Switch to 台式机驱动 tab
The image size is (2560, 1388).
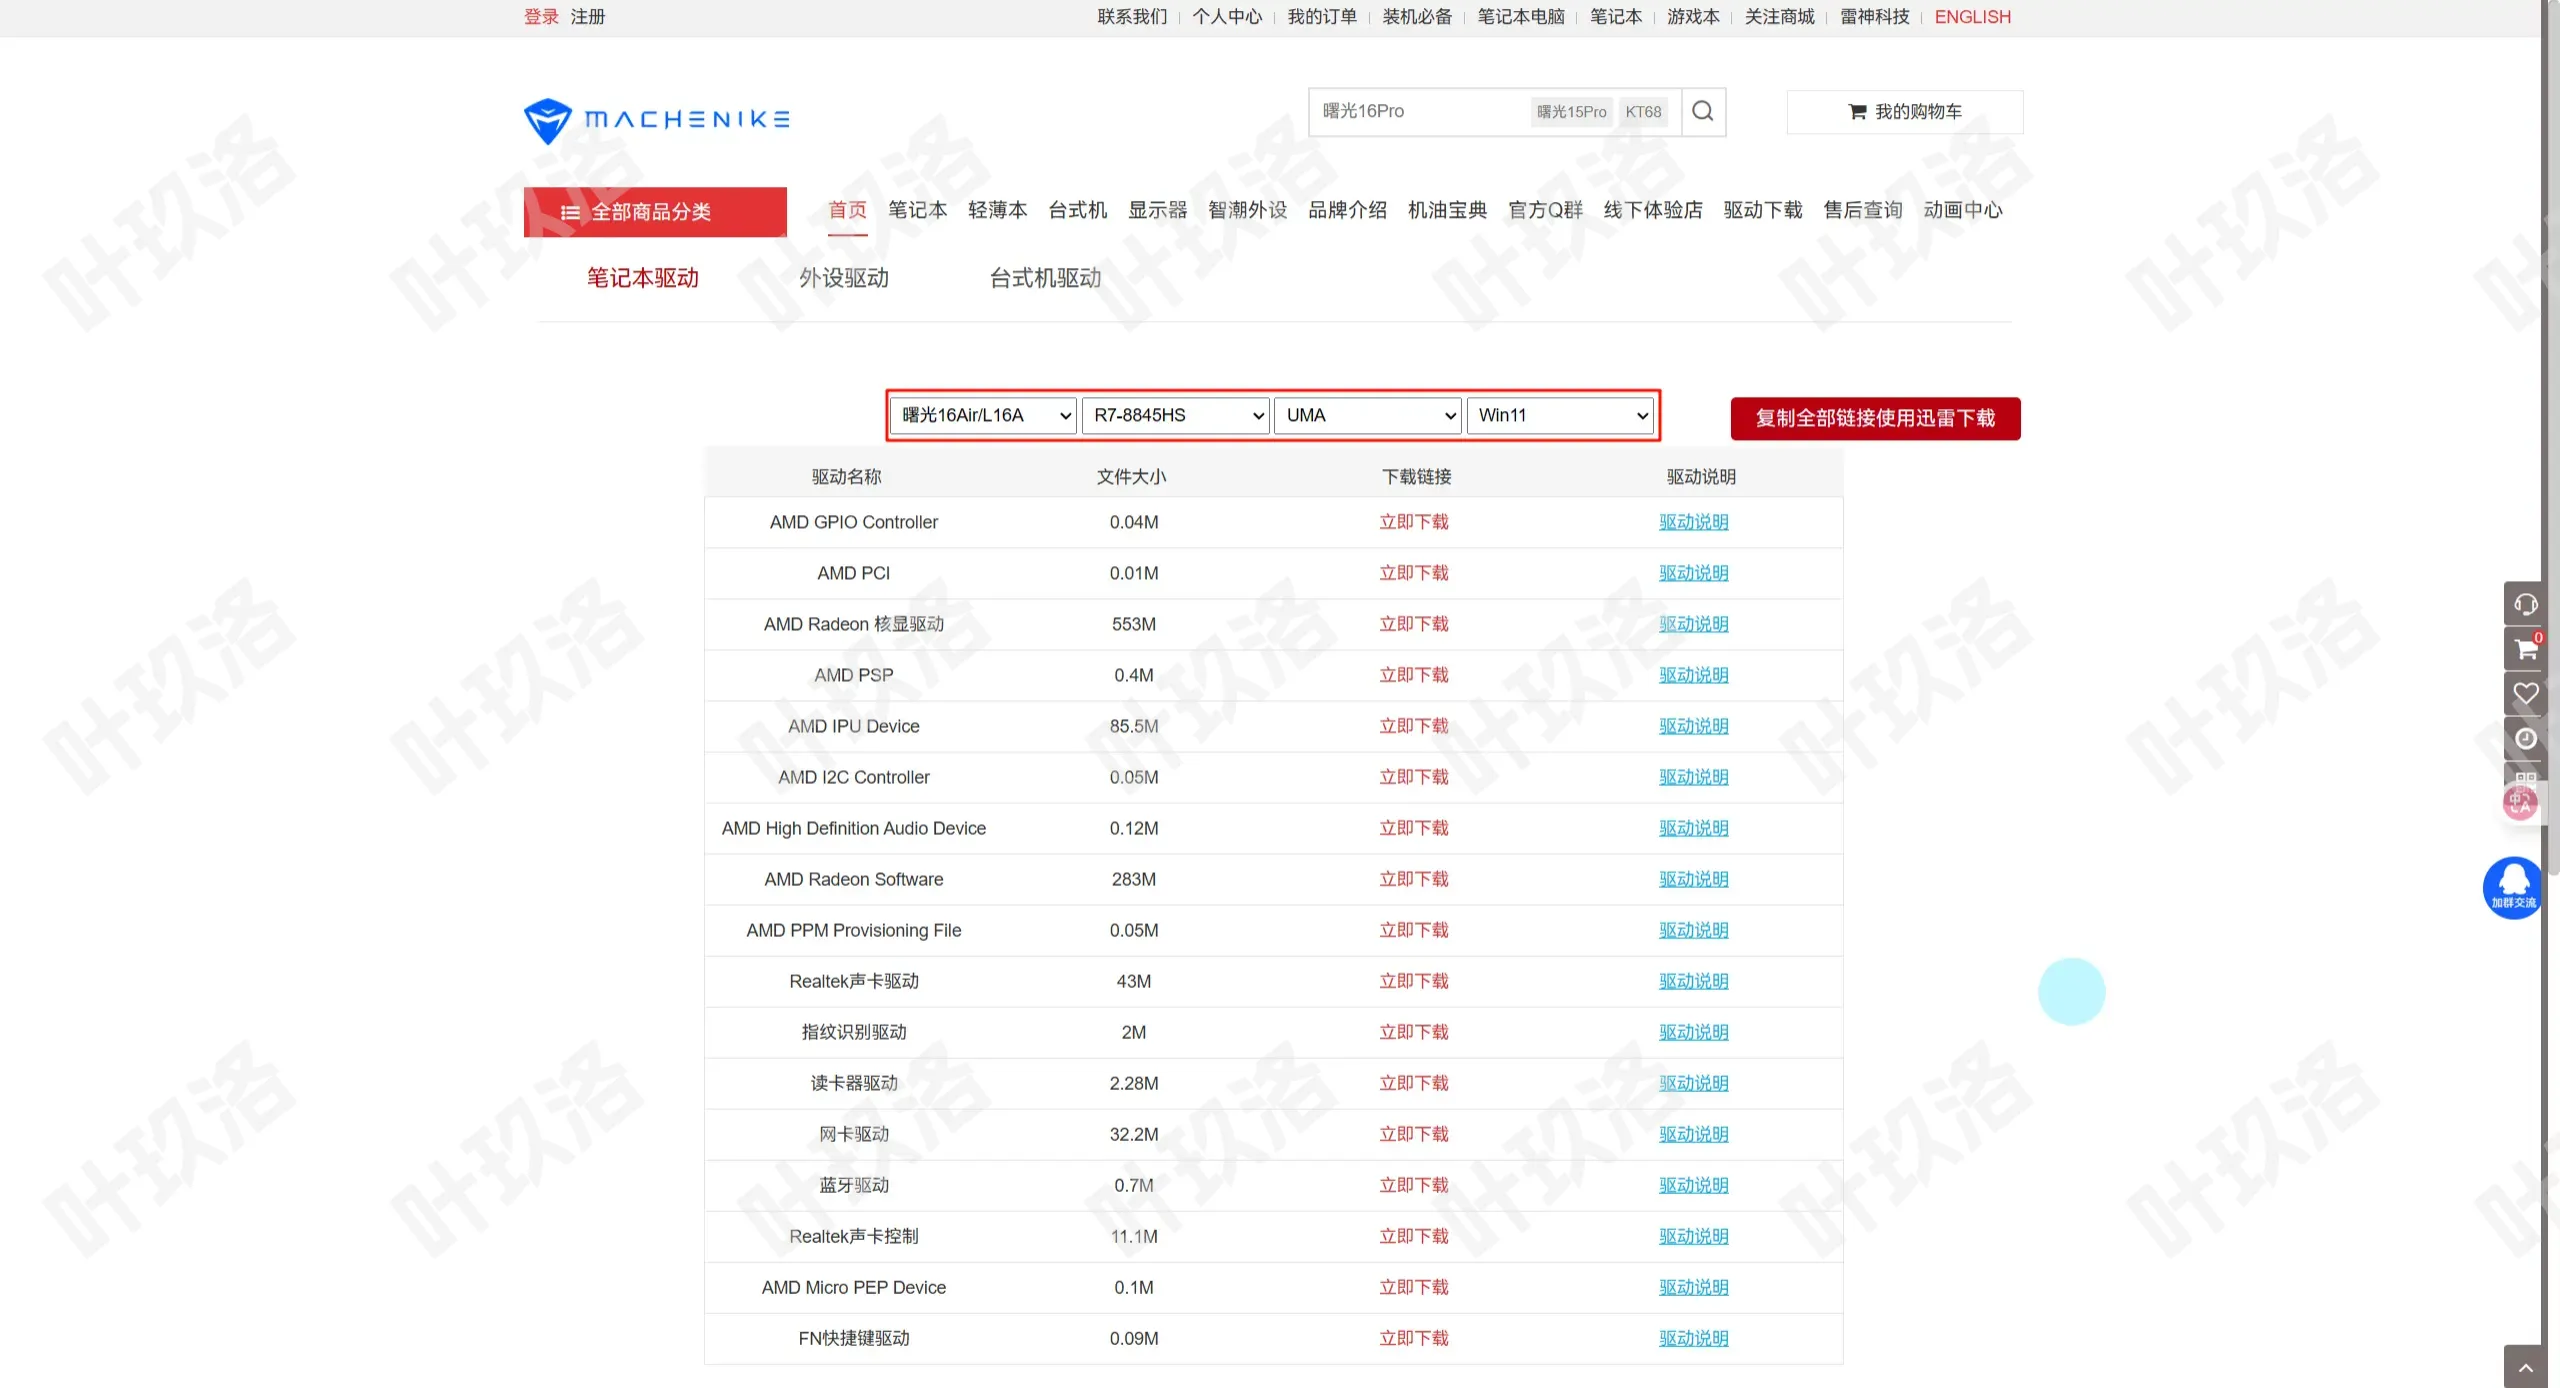pos(1045,278)
